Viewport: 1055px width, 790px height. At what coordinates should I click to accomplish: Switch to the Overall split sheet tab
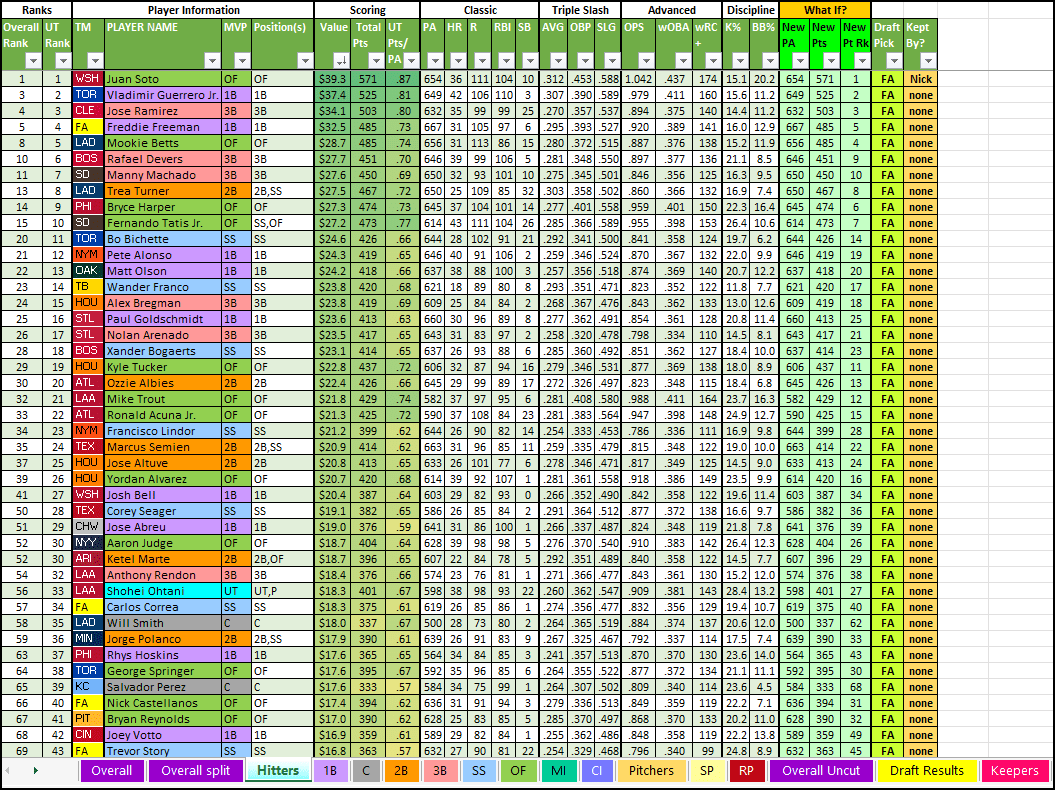point(196,770)
